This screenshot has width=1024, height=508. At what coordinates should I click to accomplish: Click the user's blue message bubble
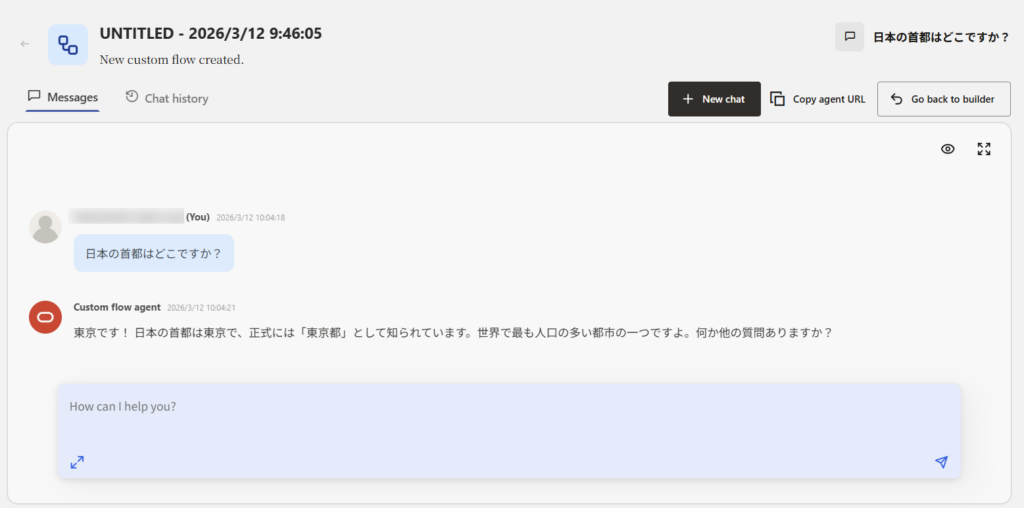pyautogui.click(x=153, y=253)
